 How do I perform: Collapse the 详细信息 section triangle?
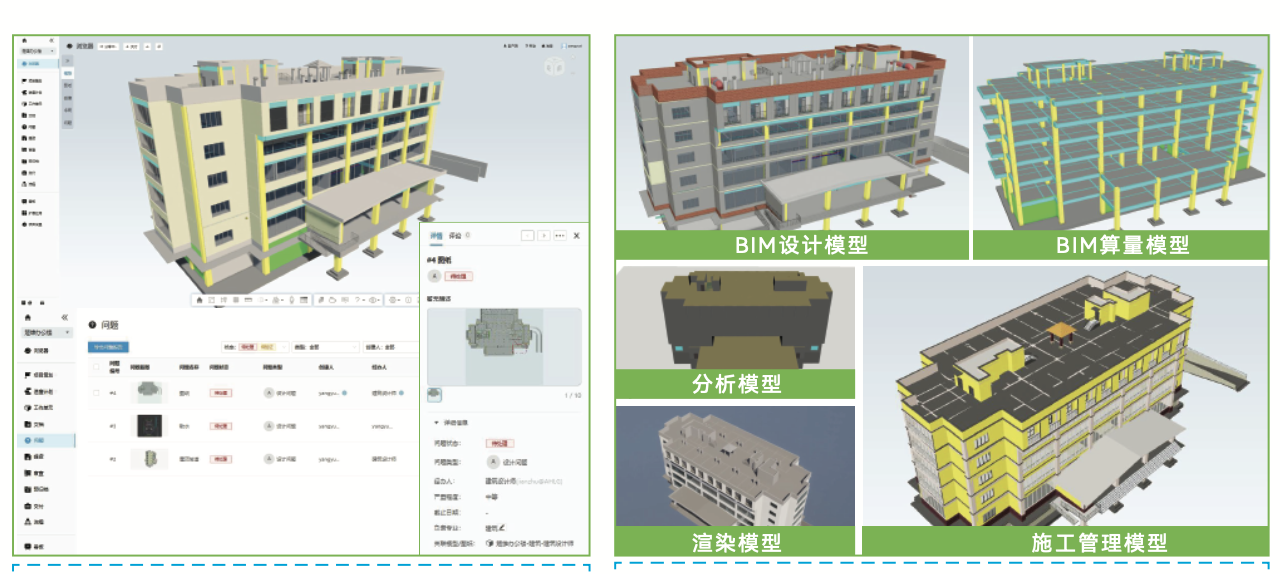coord(436,423)
